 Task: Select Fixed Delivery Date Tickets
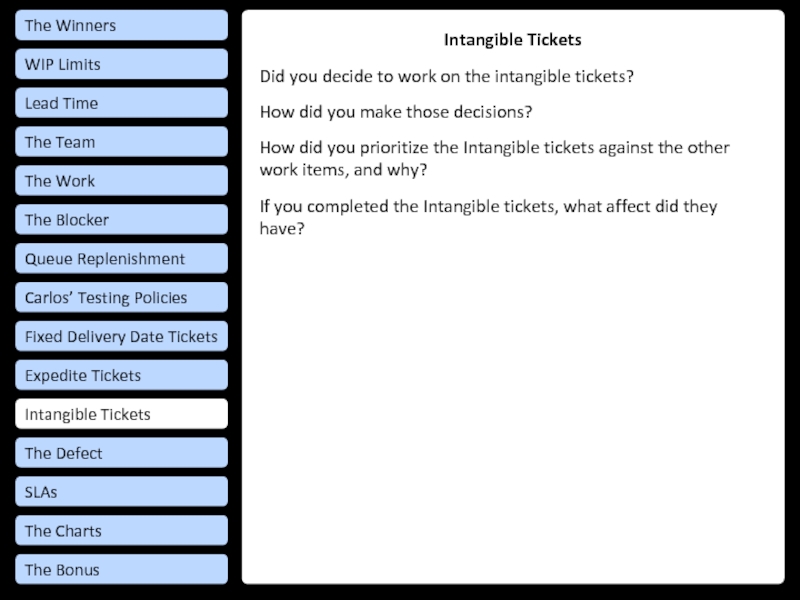(x=121, y=336)
